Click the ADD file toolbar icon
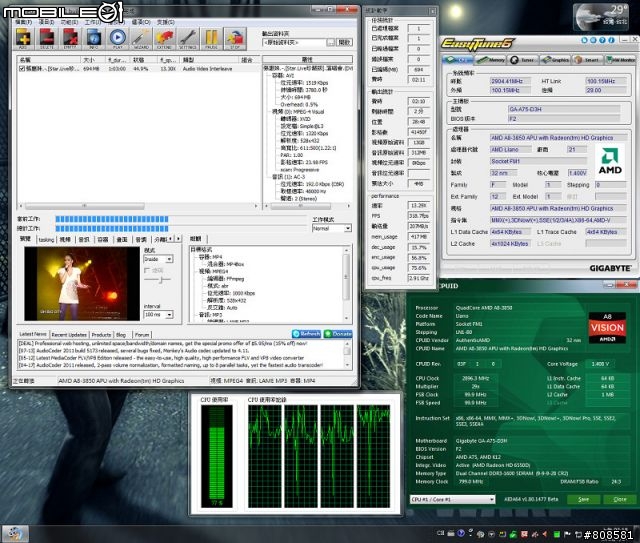The width and height of the screenshot is (640, 543). click(x=23, y=39)
